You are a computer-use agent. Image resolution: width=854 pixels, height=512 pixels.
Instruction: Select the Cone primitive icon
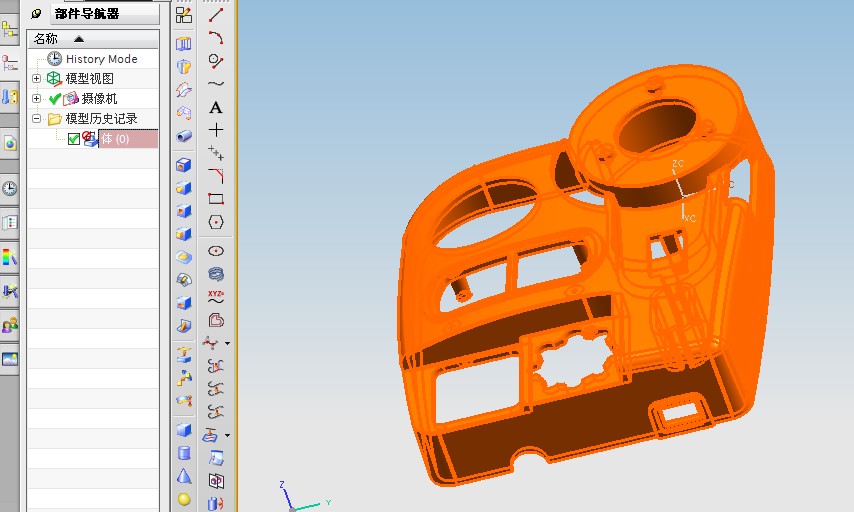(x=184, y=476)
